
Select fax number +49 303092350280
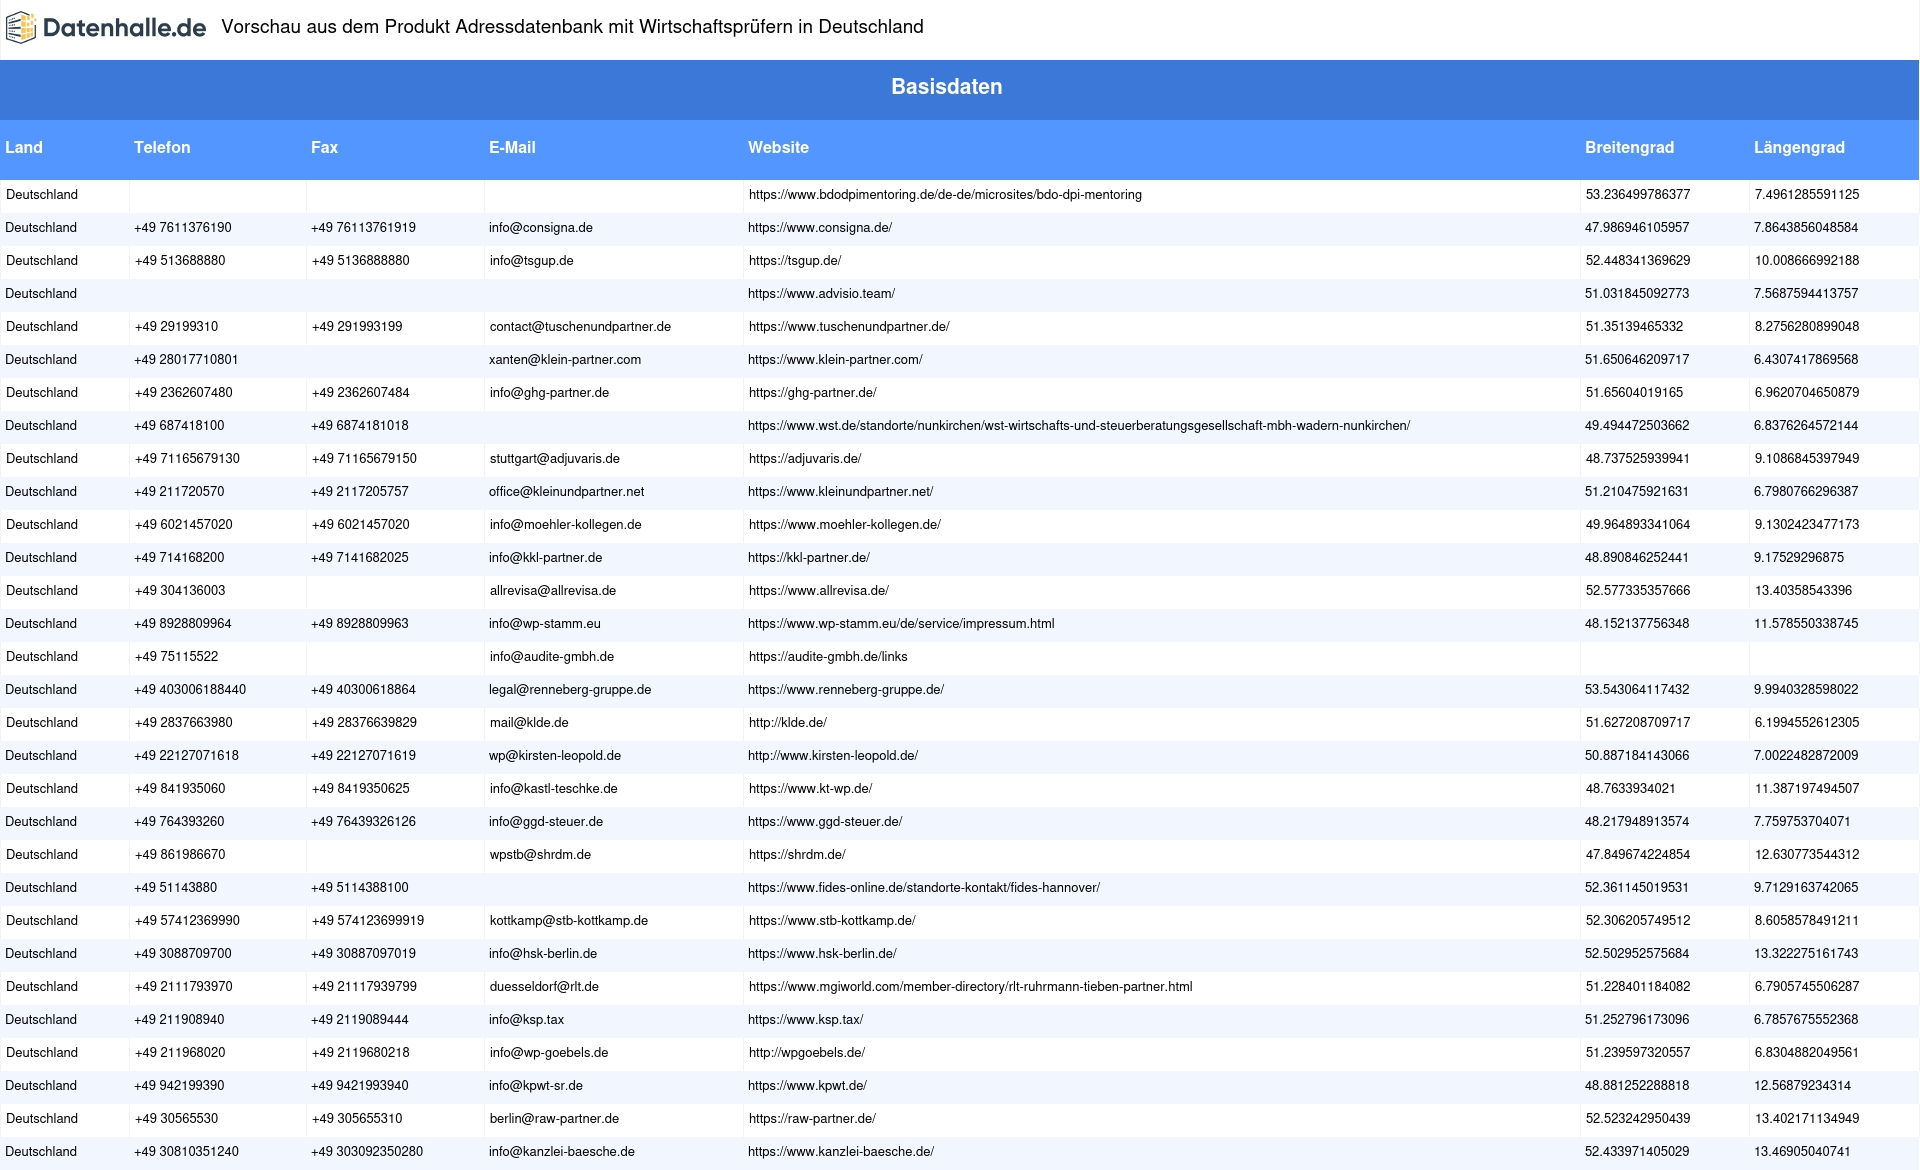[x=367, y=1152]
